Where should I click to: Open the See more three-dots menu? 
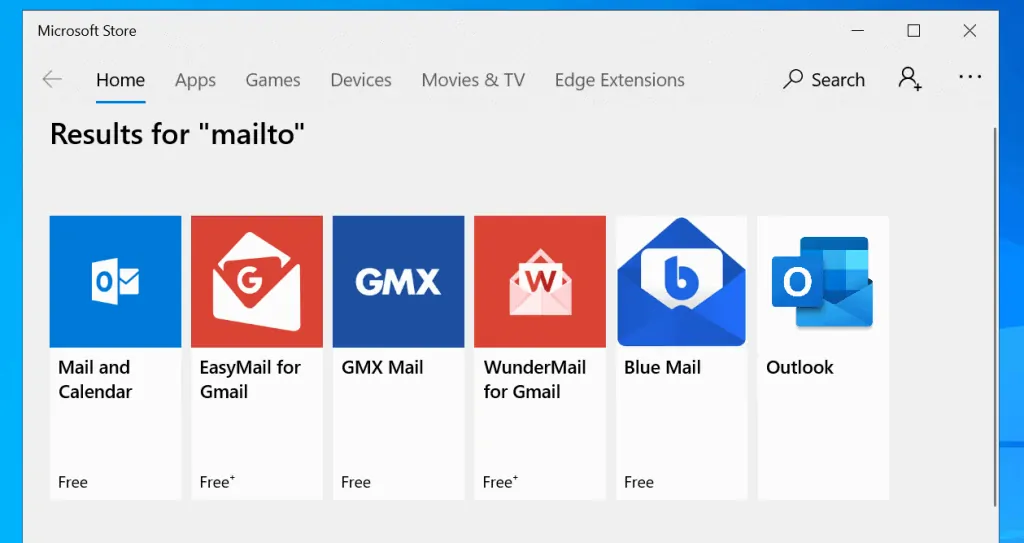click(x=969, y=78)
